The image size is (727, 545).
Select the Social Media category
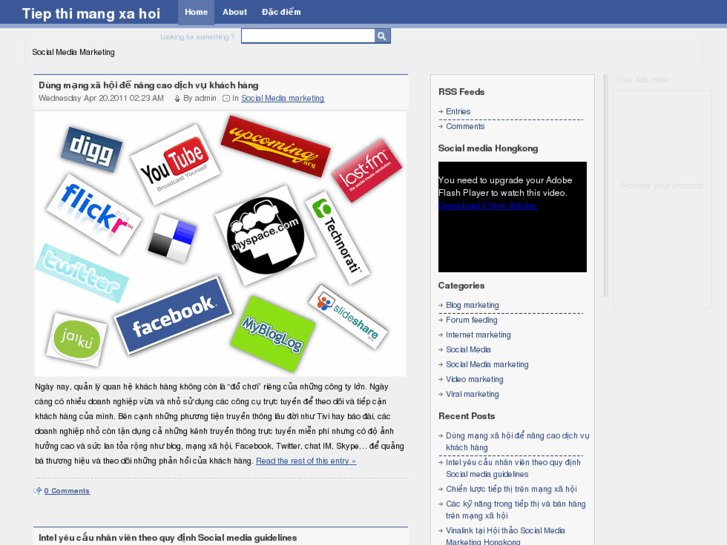click(468, 350)
